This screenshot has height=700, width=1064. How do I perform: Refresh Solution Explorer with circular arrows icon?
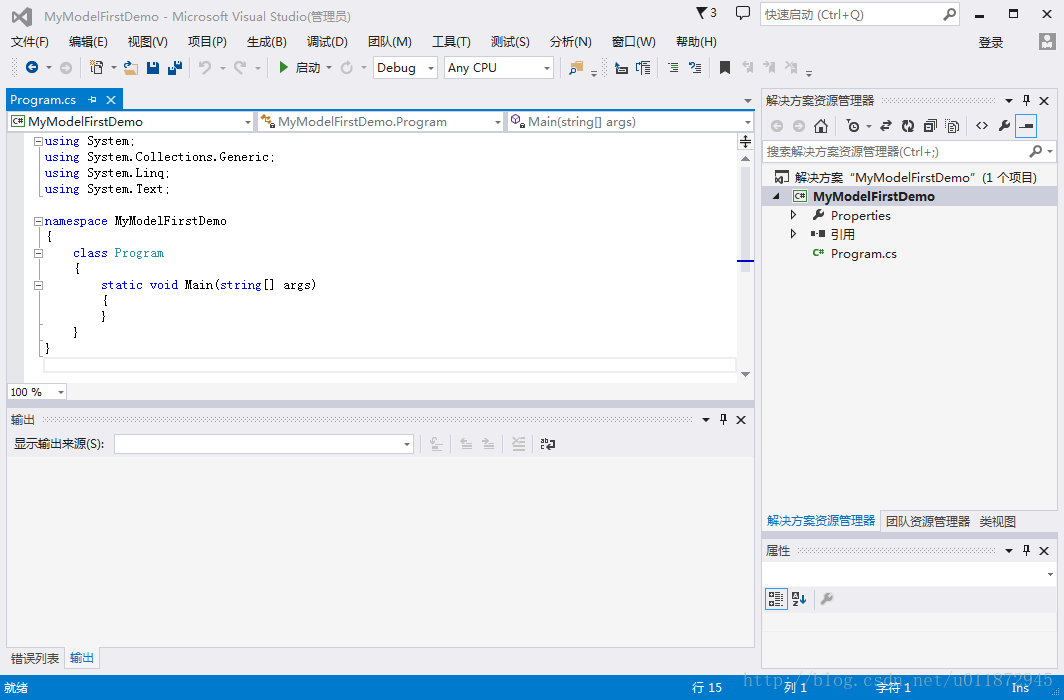coord(908,125)
